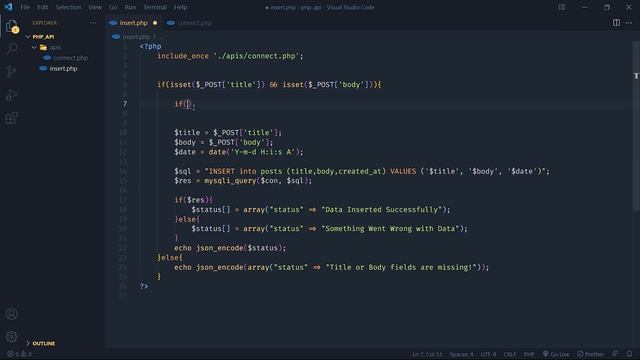The image size is (640, 360).
Task: Open the File menu
Action: (25, 7)
